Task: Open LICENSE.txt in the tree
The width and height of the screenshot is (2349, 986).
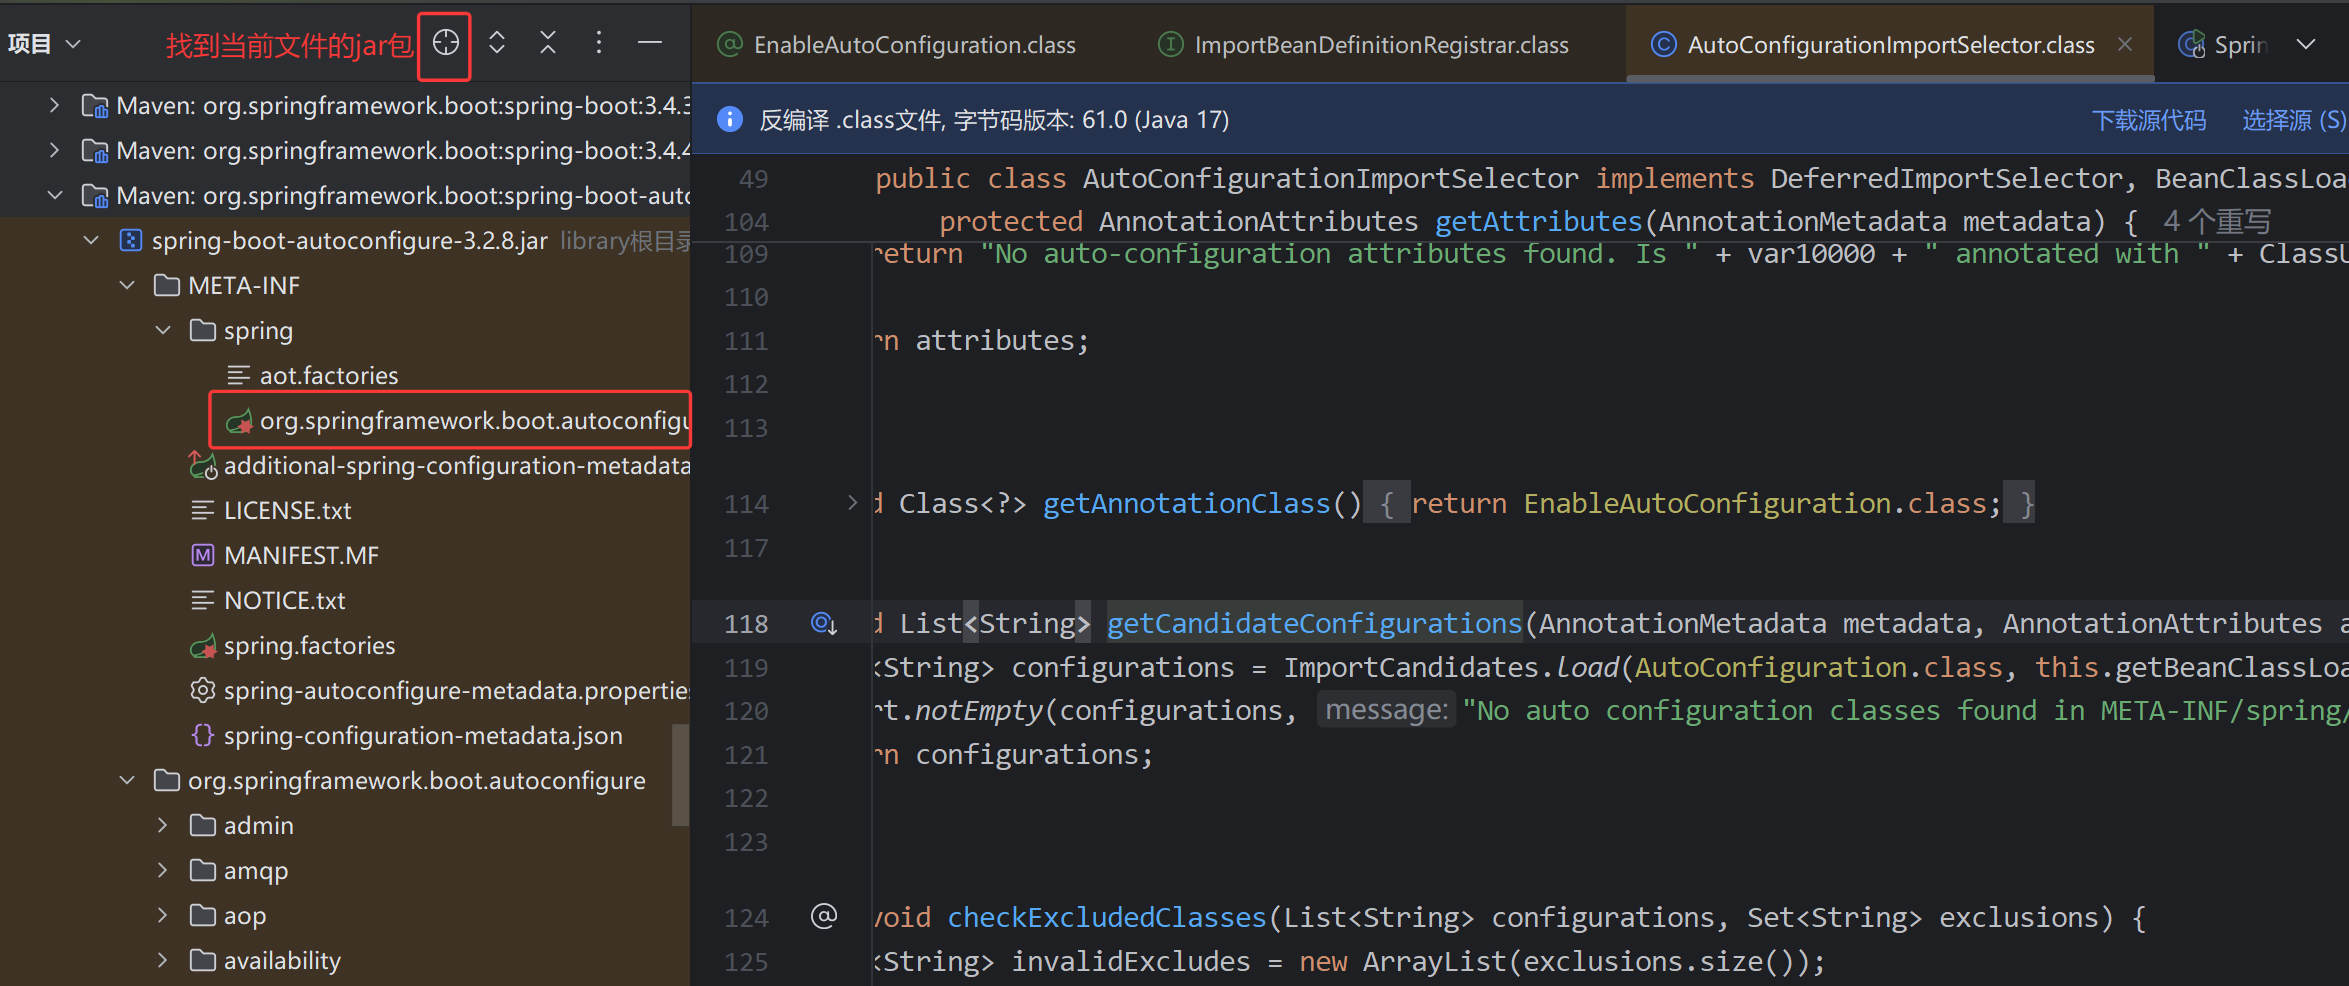Action: click(x=287, y=510)
